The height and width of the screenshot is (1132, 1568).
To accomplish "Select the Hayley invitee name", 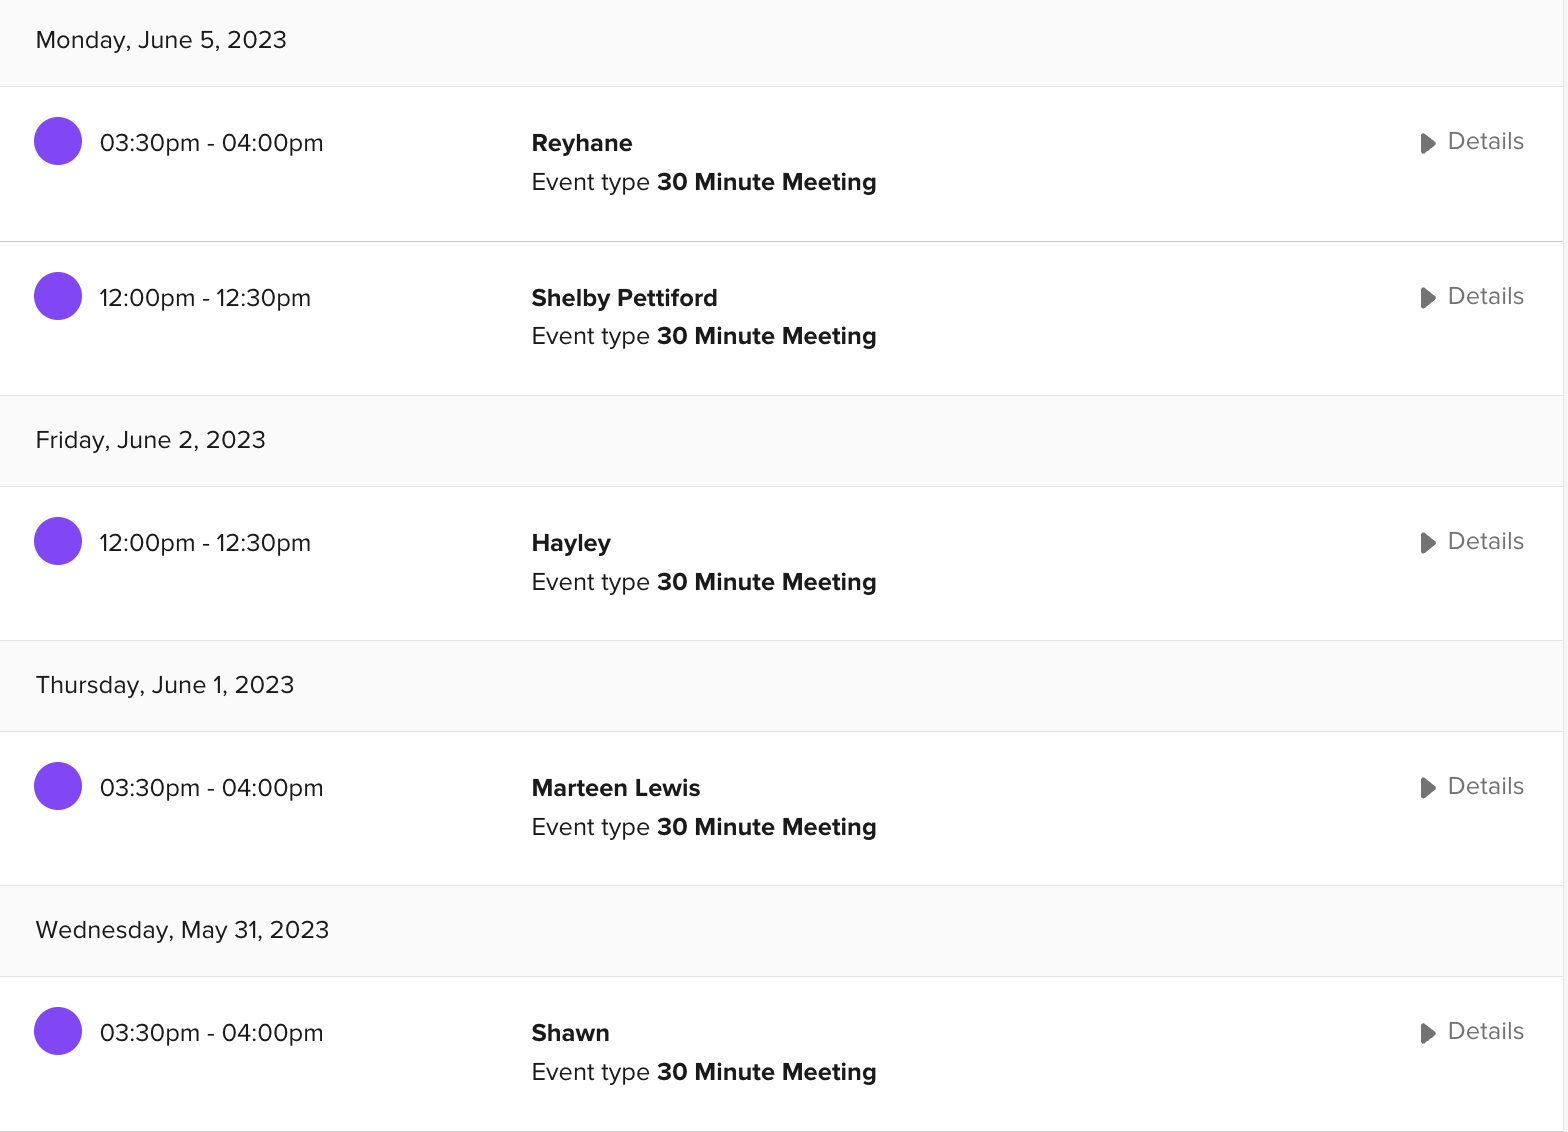I will (x=571, y=543).
